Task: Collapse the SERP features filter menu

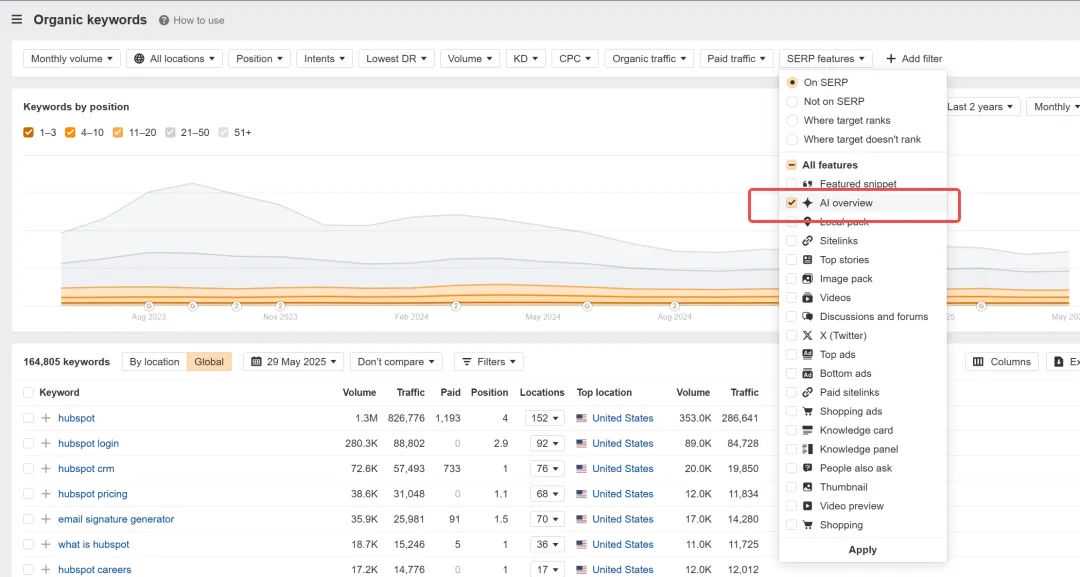Action: pyautogui.click(x=826, y=59)
